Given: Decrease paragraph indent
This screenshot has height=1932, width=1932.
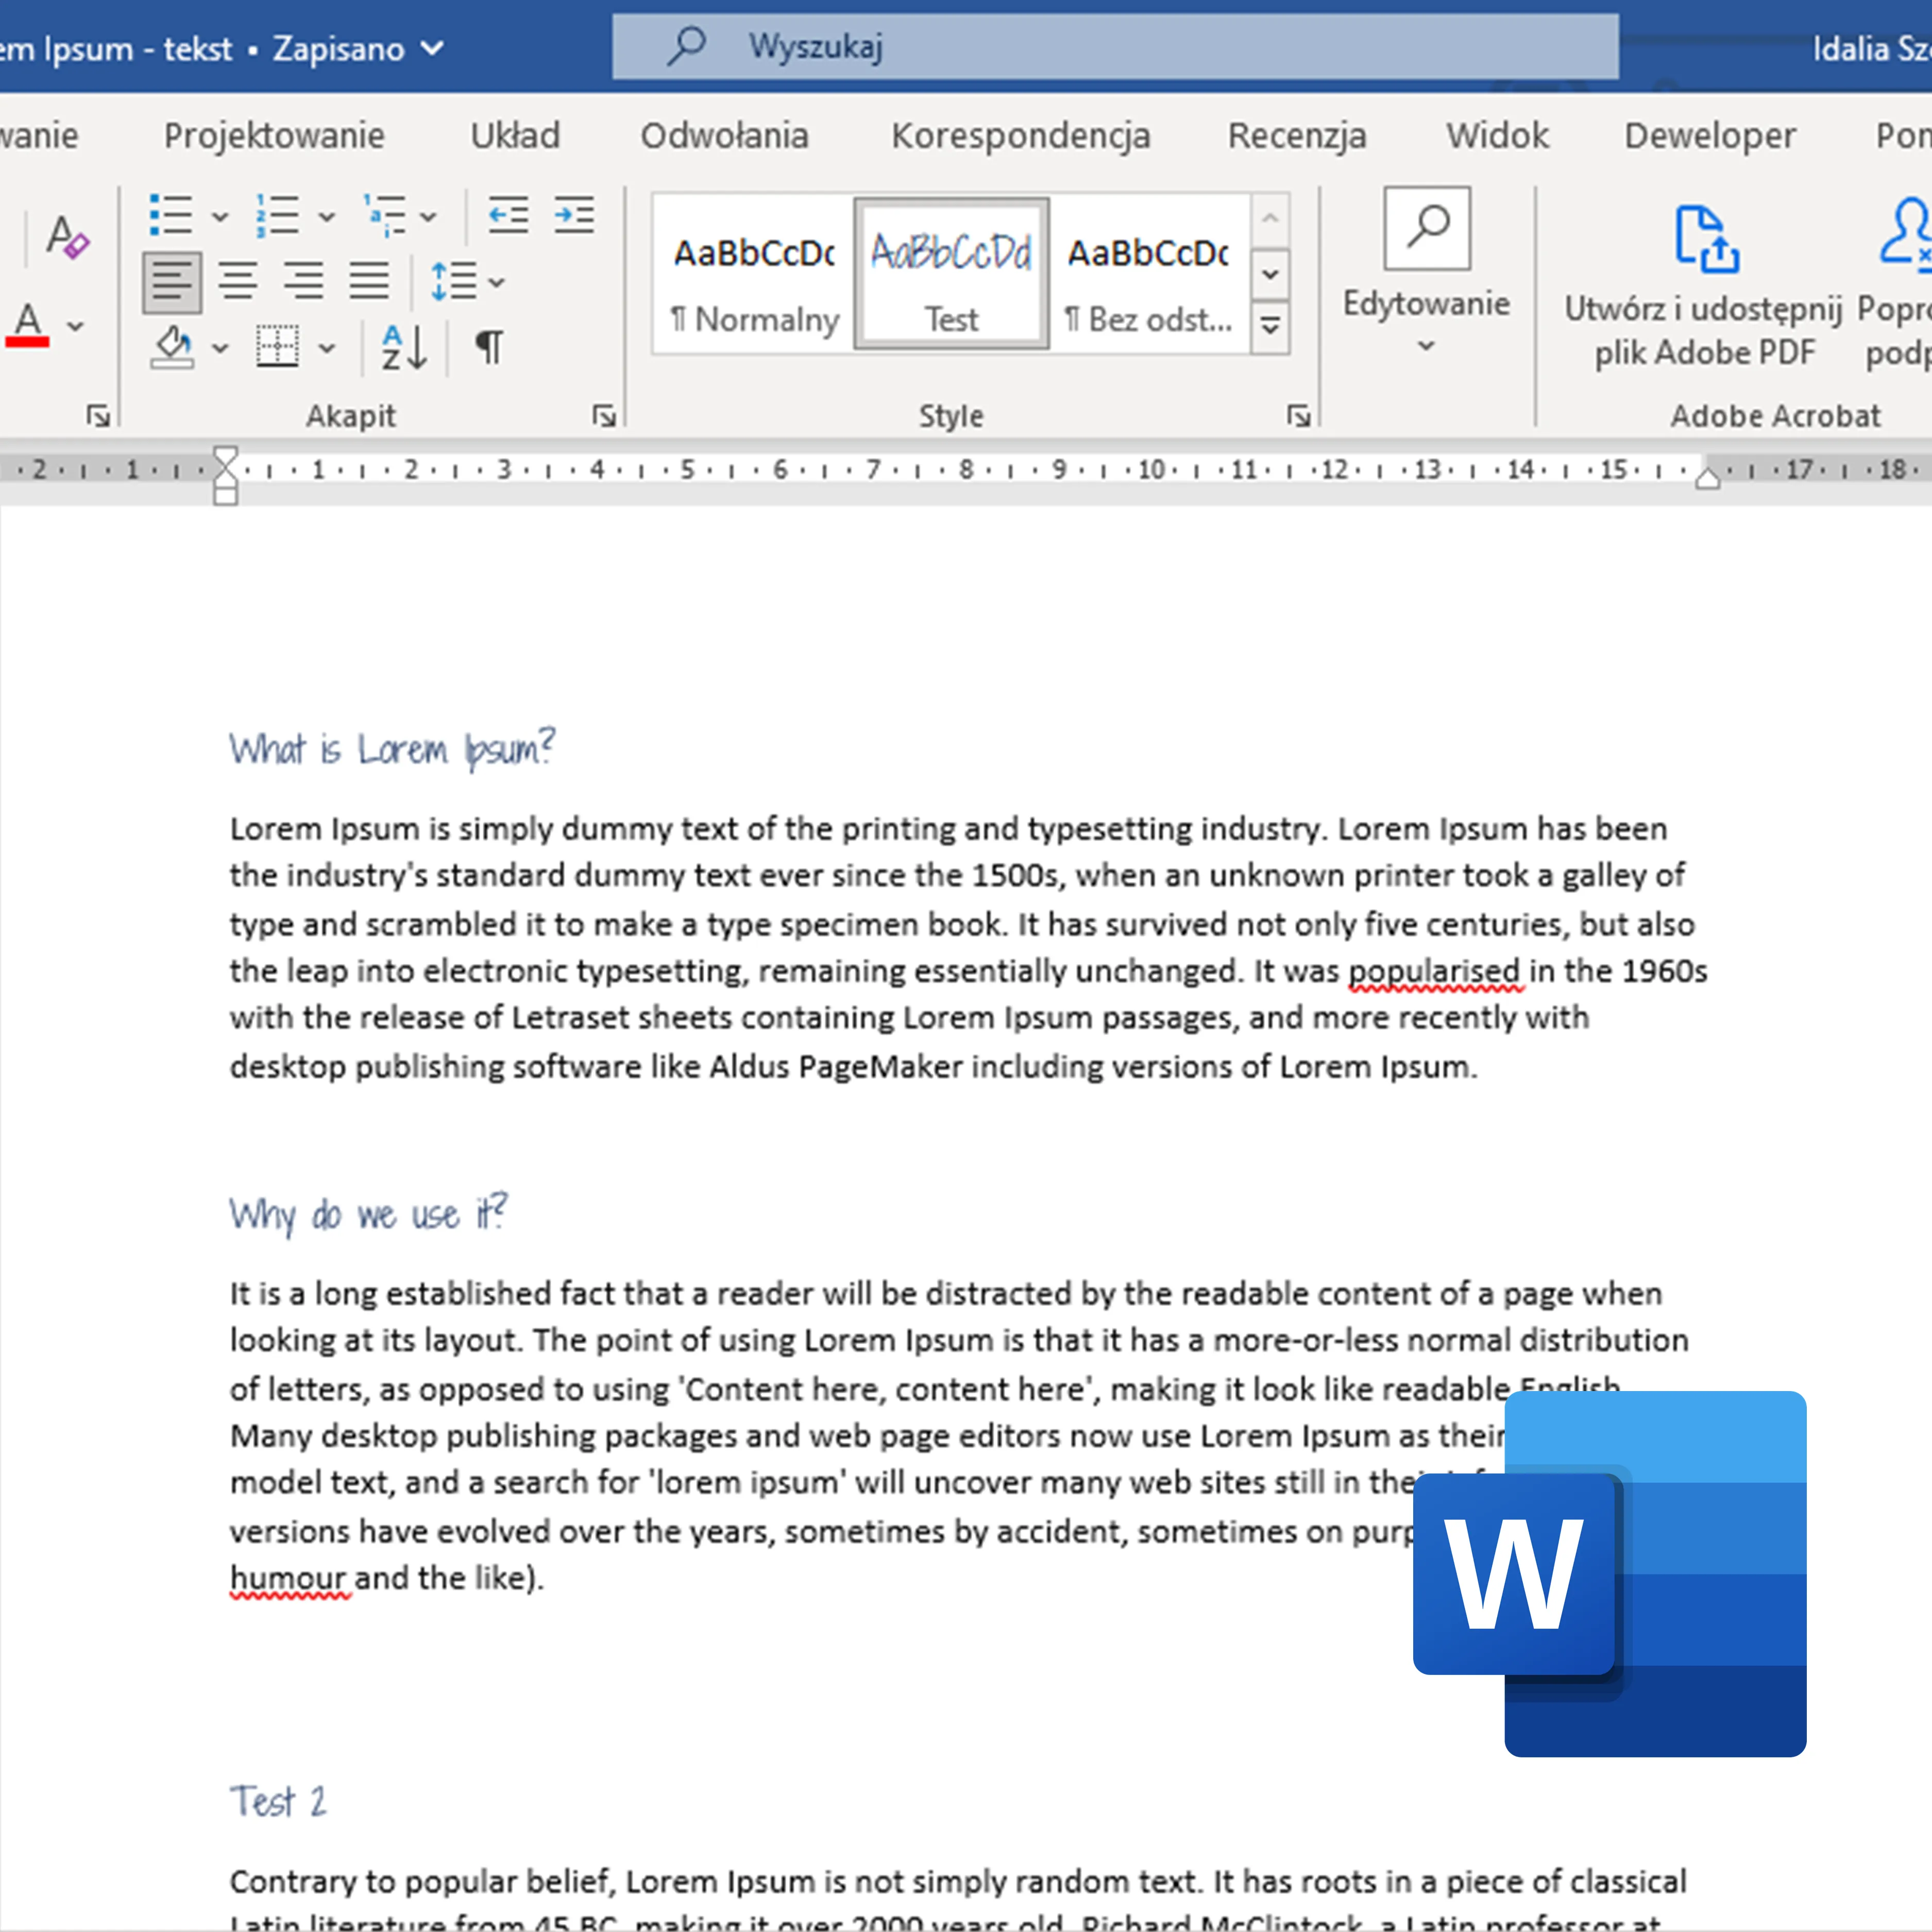Looking at the screenshot, I should tap(508, 216).
